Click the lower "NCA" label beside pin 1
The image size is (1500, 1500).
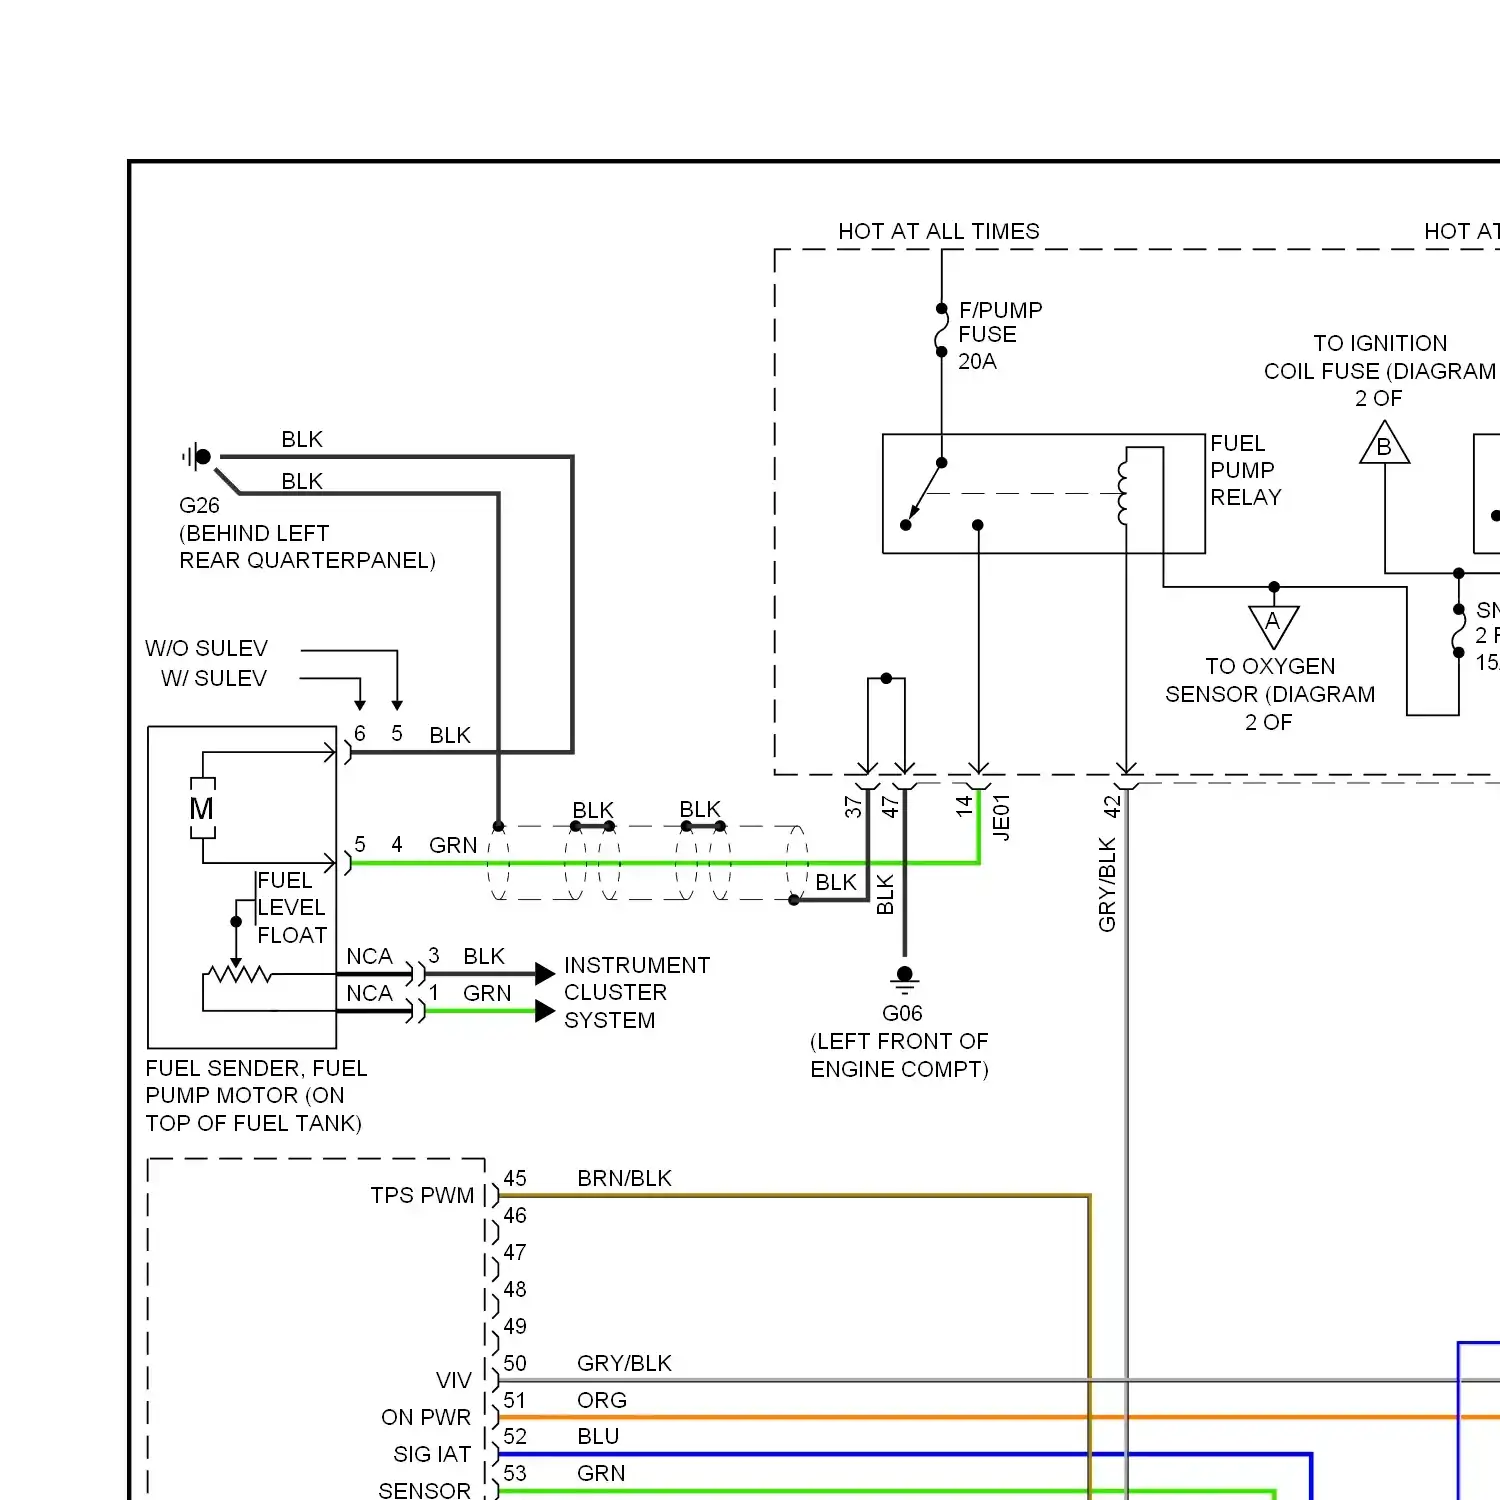click(369, 993)
